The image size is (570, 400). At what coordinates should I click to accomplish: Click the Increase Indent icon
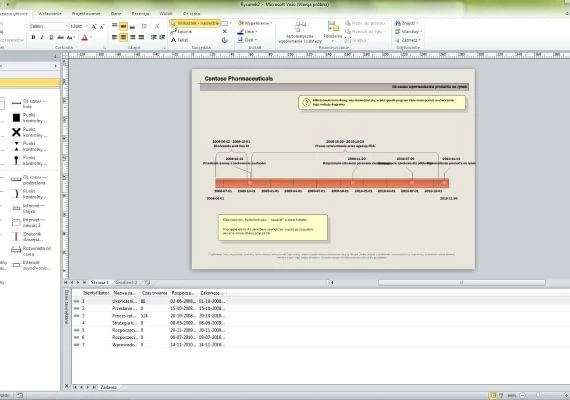pos(162,37)
